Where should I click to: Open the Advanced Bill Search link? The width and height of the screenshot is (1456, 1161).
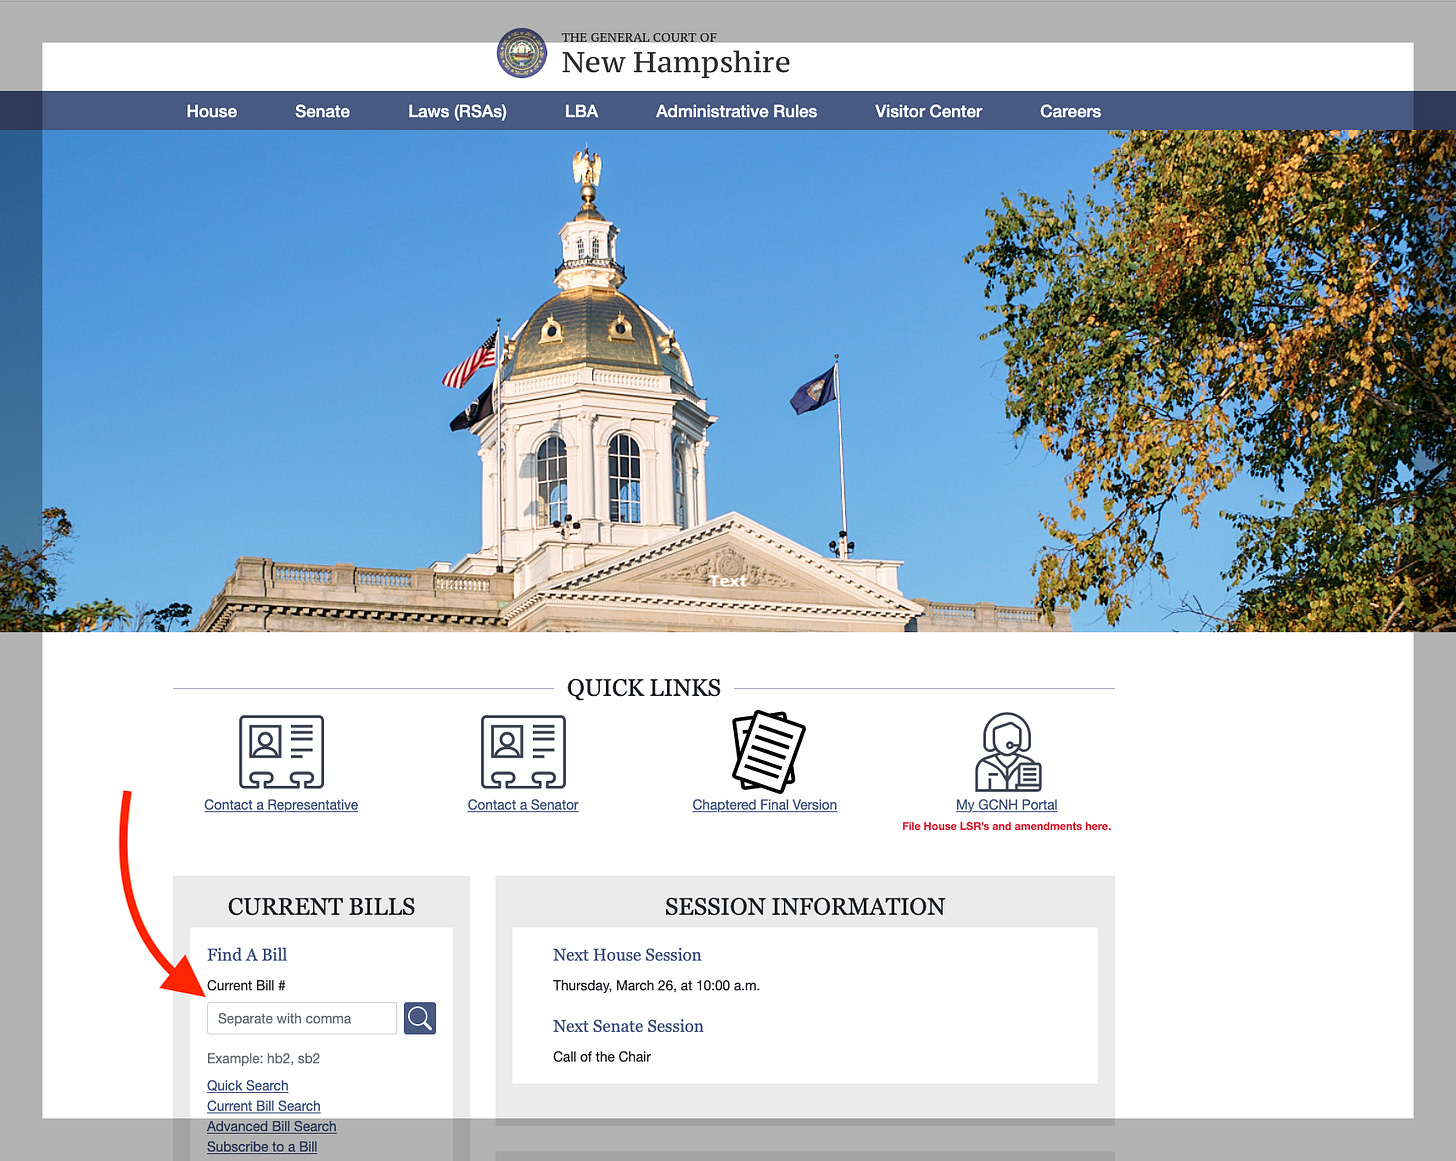272,1126
